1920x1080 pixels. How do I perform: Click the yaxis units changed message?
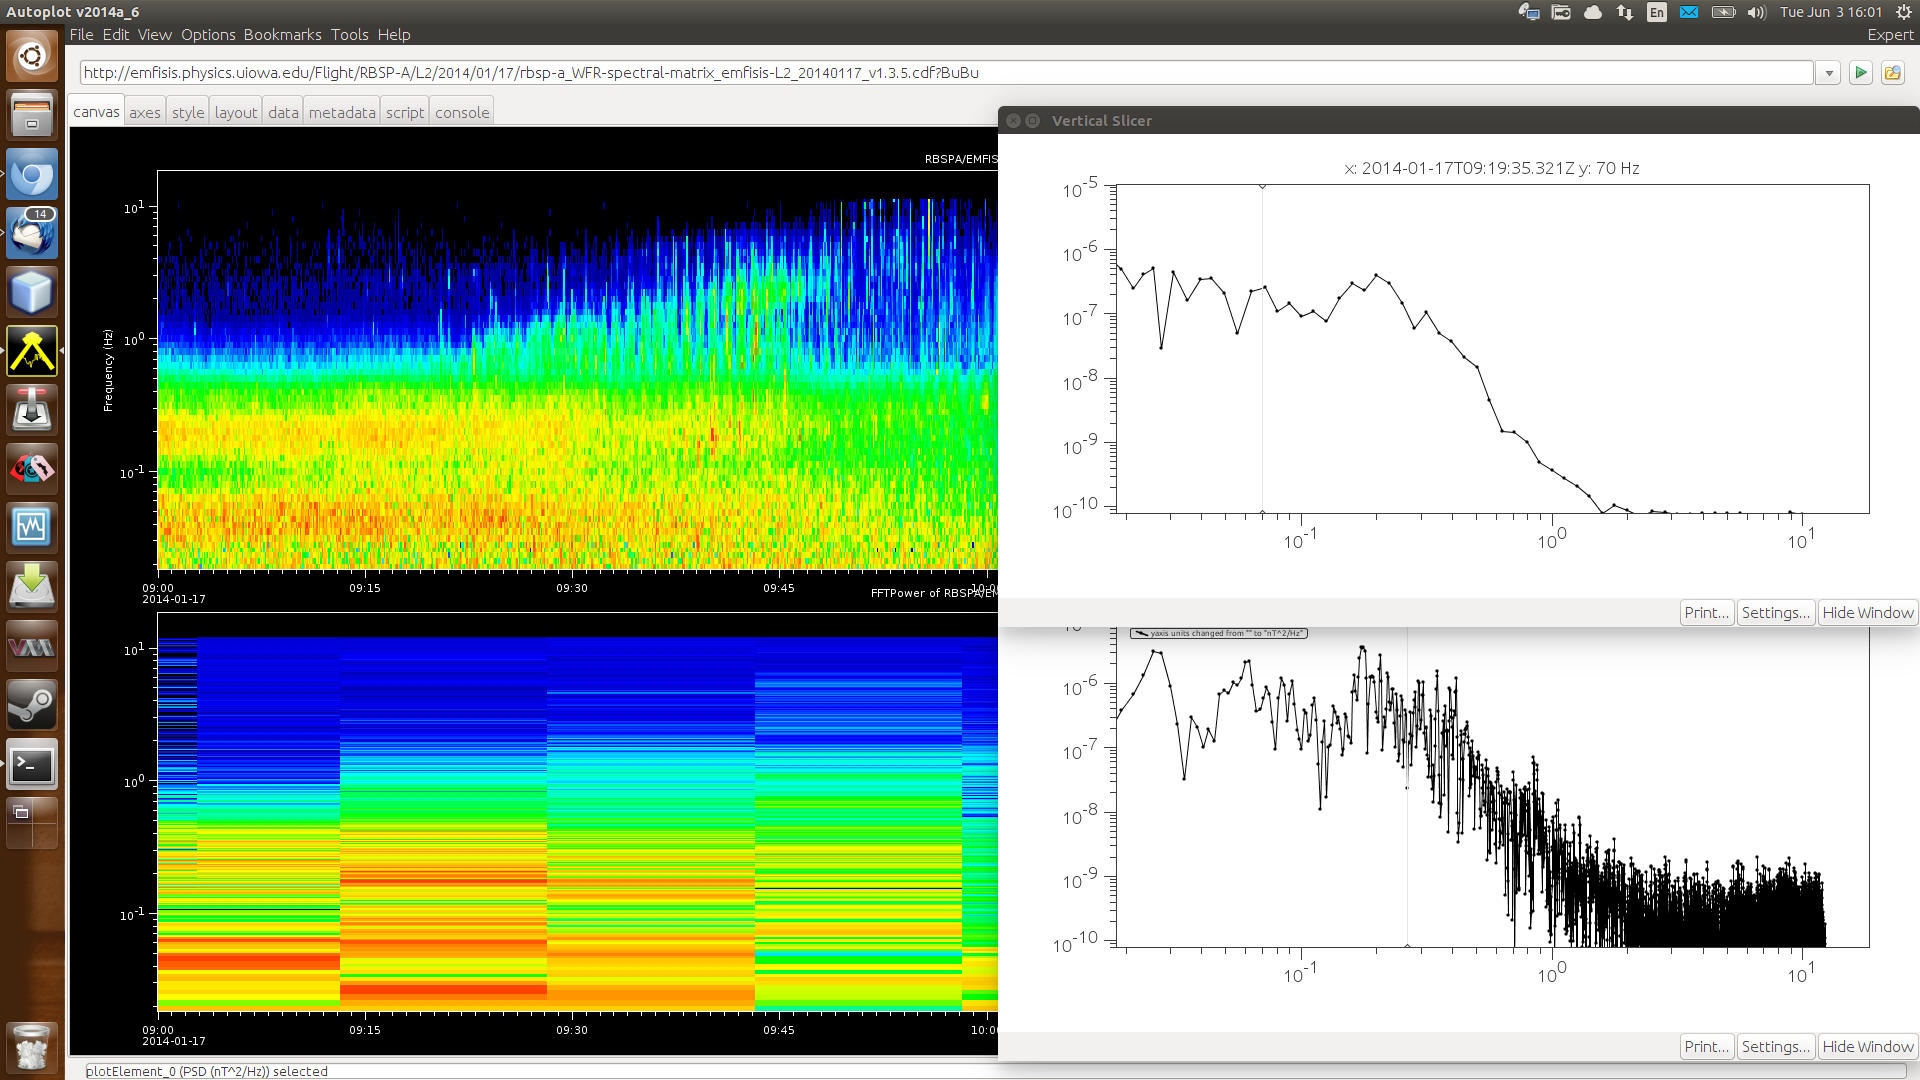tap(1219, 633)
